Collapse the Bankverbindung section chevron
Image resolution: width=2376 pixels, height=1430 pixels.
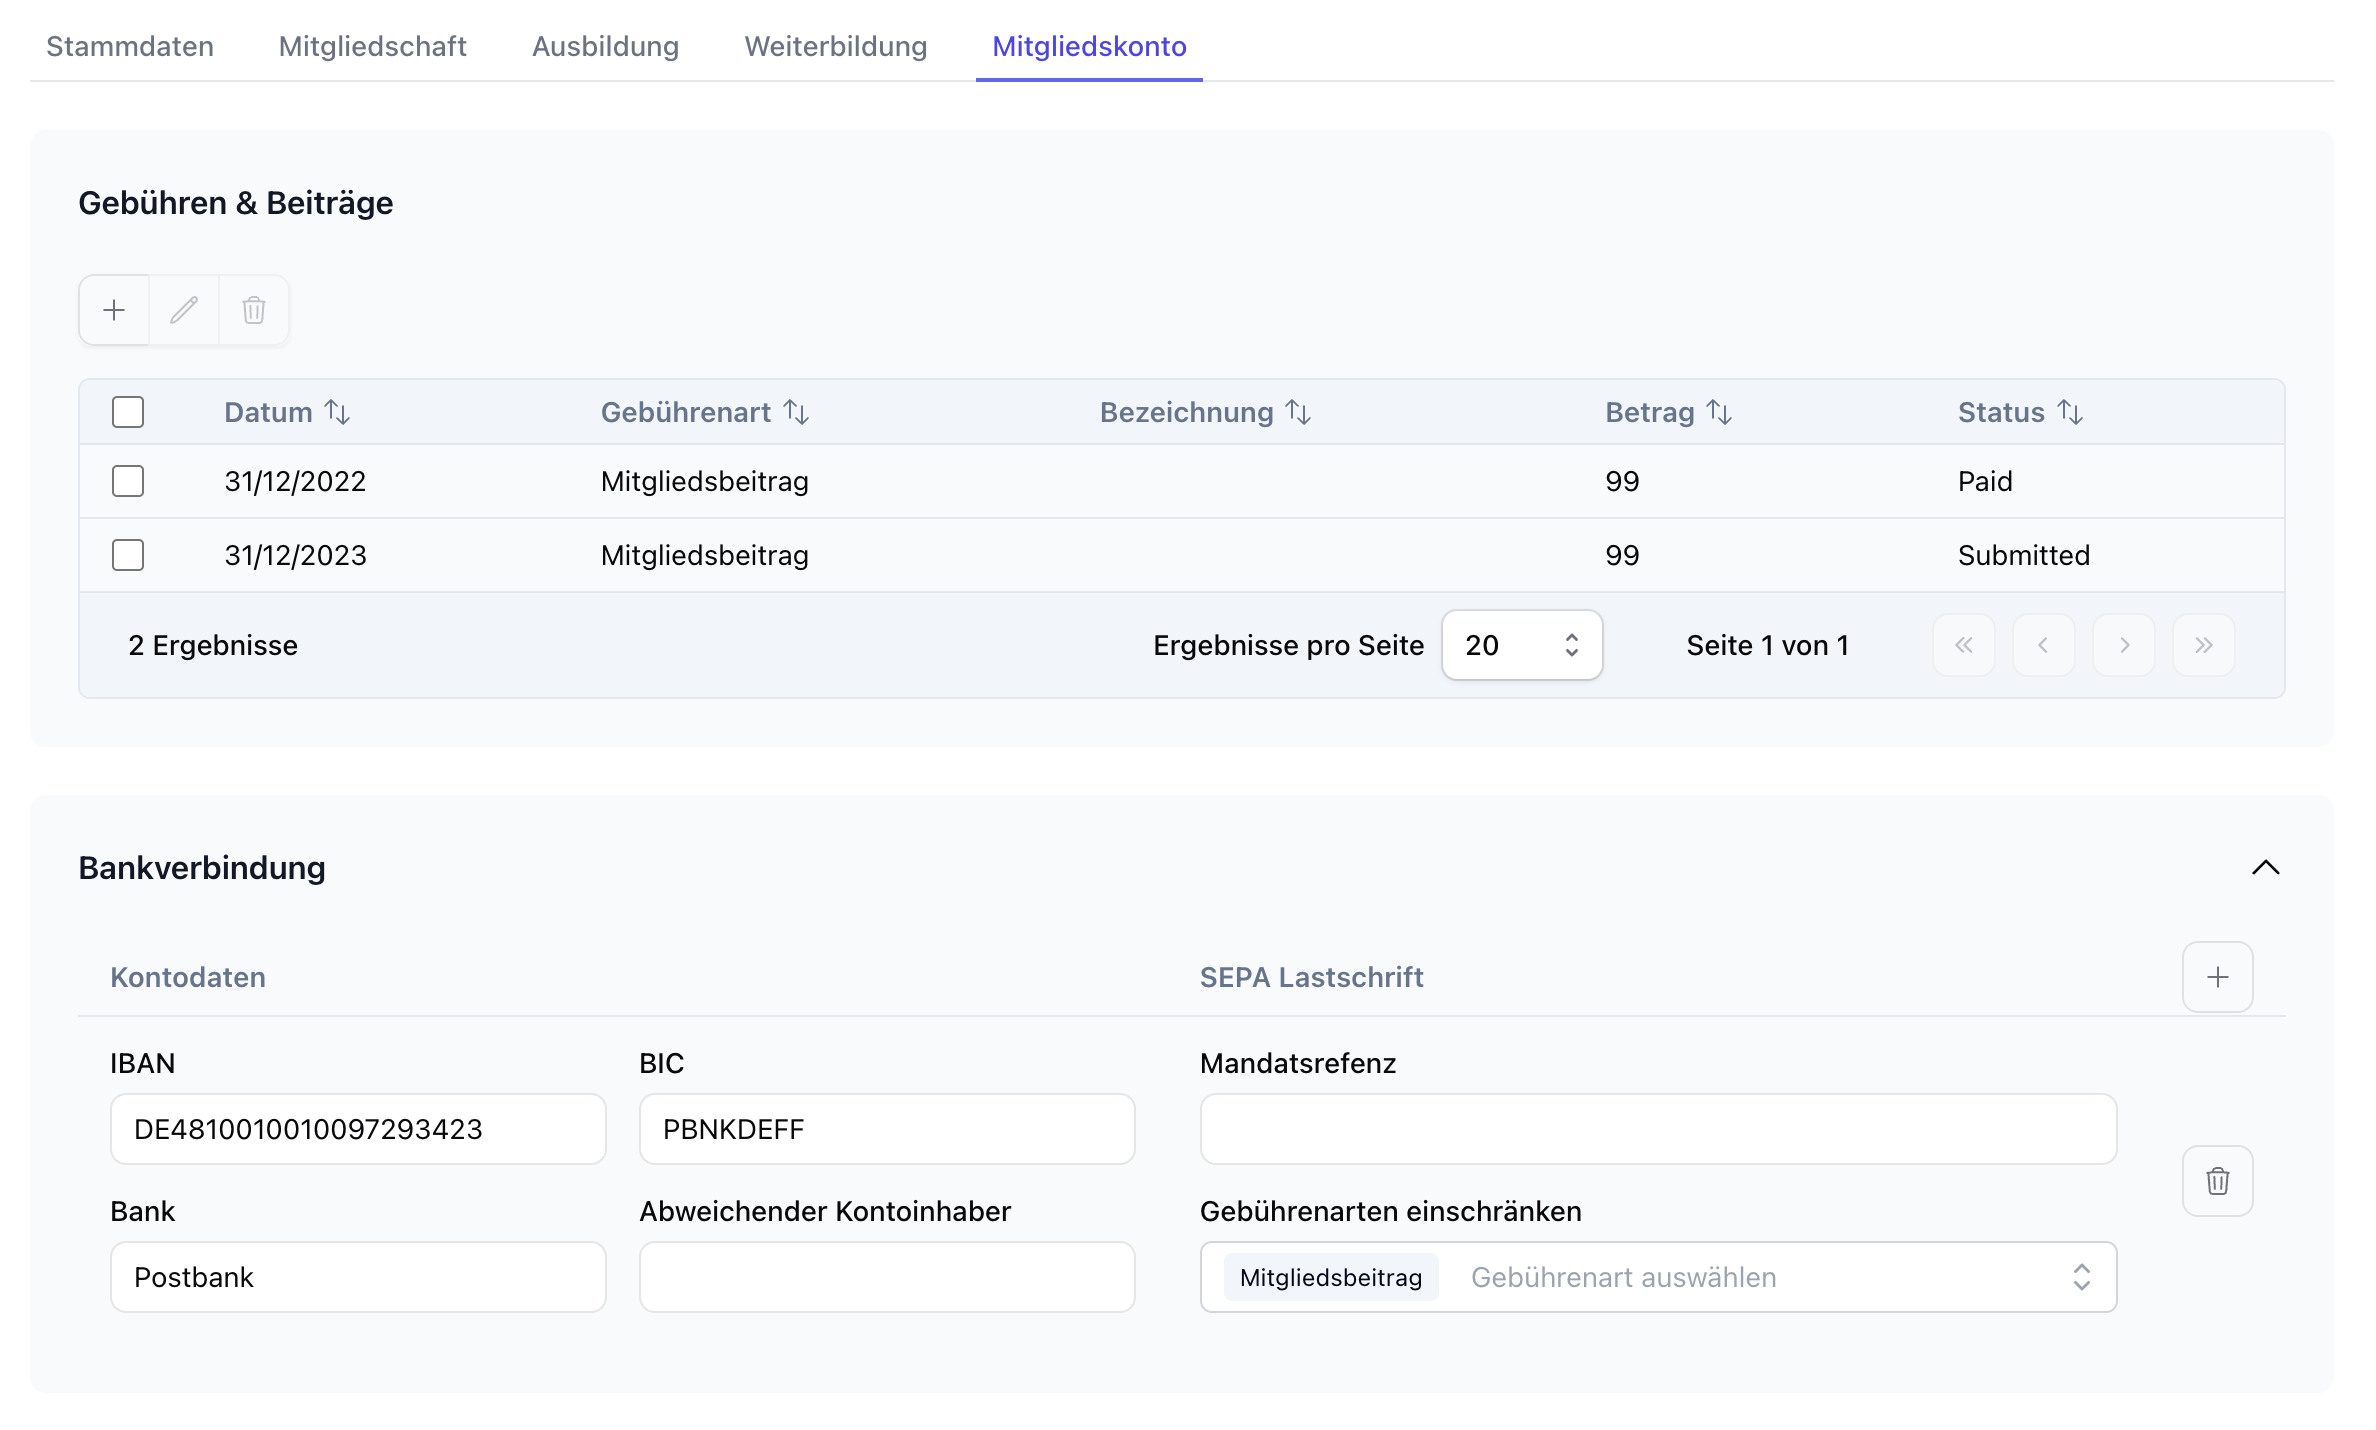pos(2265,867)
